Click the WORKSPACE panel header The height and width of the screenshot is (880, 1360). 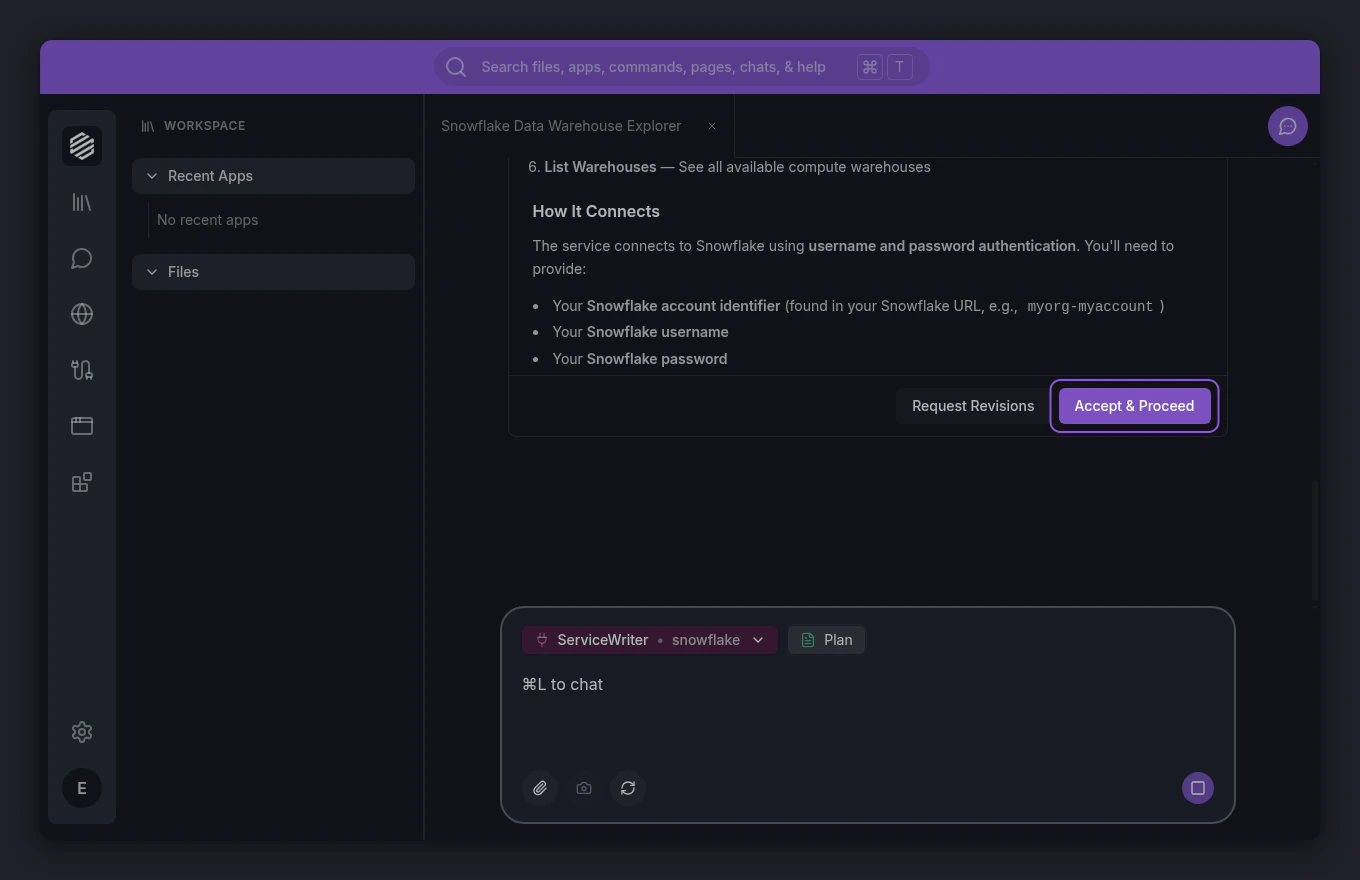[193, 126]
